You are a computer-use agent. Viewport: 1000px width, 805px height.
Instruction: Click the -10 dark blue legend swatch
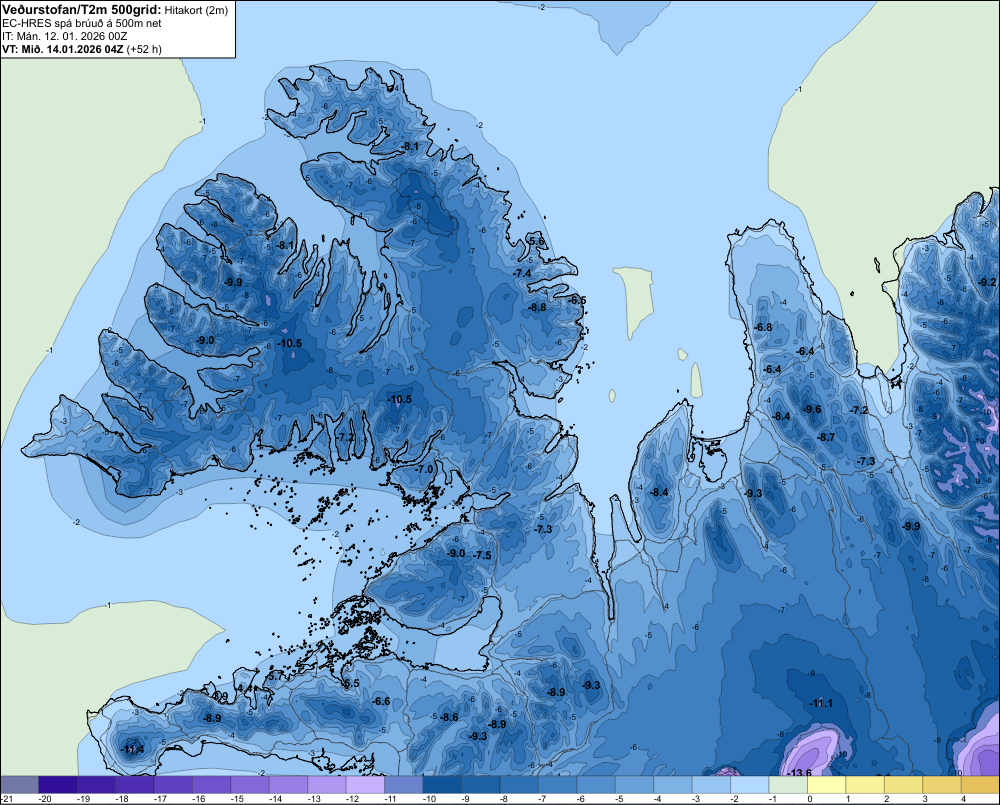click(x=442, y=785)
